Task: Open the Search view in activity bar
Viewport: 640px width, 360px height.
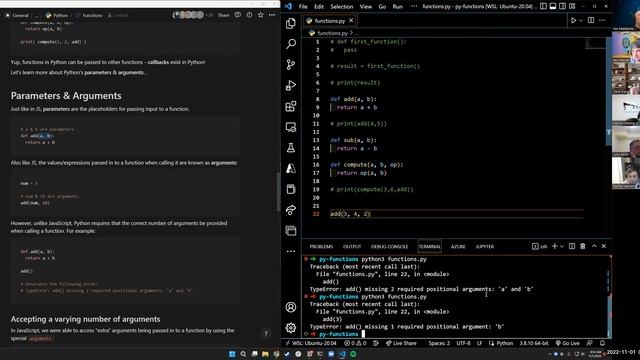Action: point(291,43)
